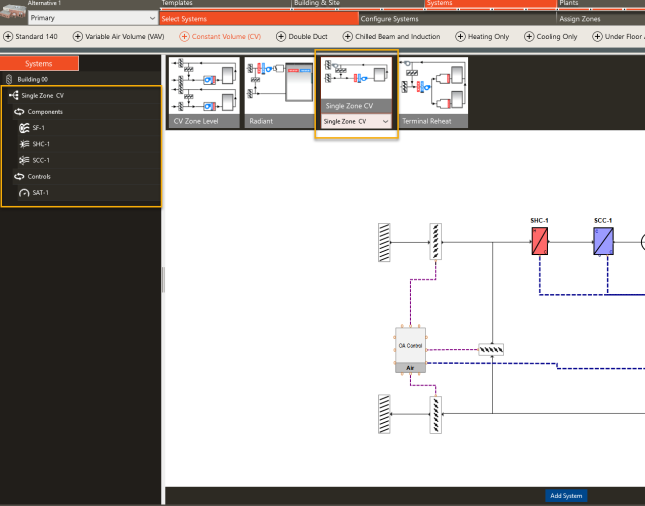The width and height of the screenshot is (645, 506).
Task: Click the outdoor air intake louver at top
Action: pyautogui.click(x=384, y=242)
